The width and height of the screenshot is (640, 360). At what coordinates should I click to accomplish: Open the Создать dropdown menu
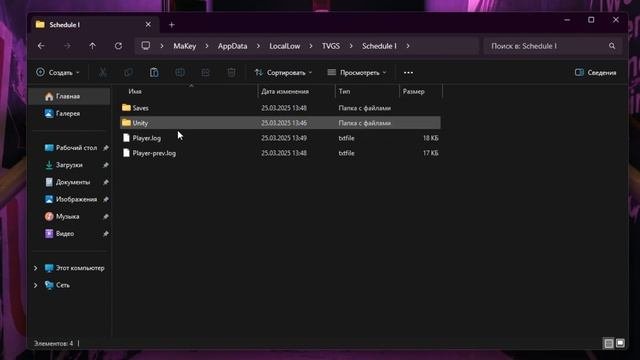[58, 73]
